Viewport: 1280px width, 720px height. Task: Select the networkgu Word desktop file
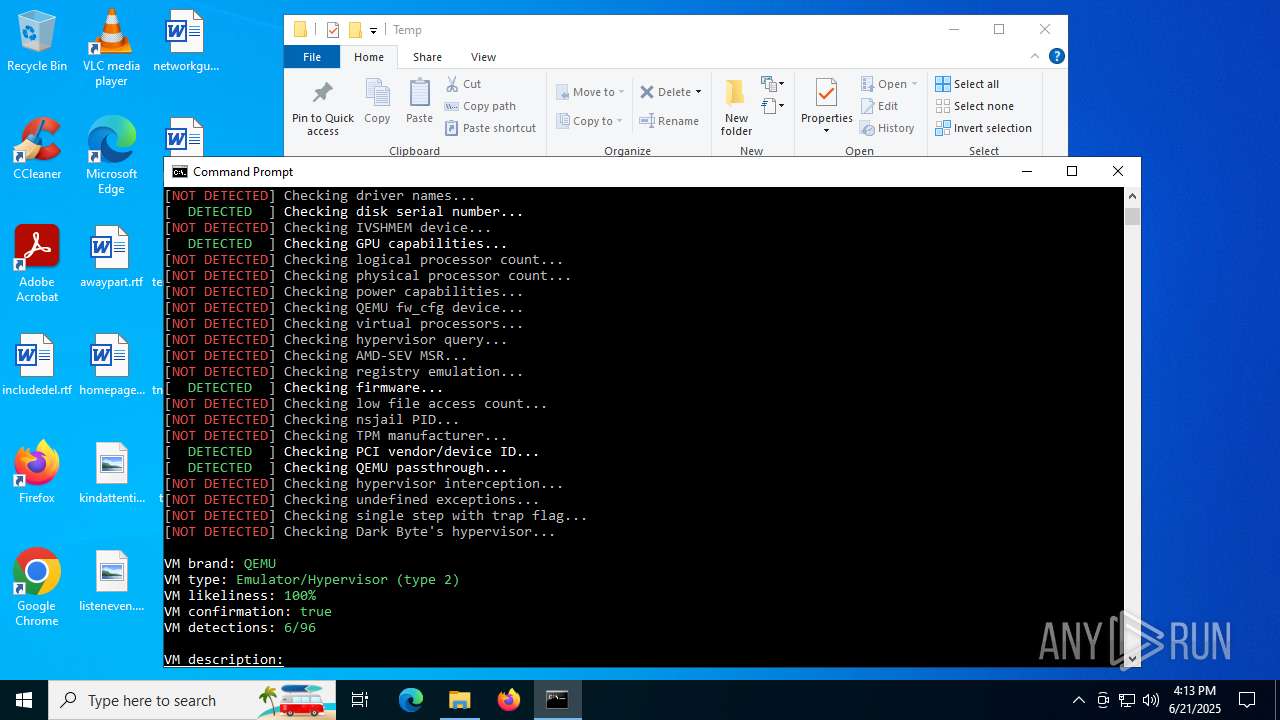click(185, 42)
